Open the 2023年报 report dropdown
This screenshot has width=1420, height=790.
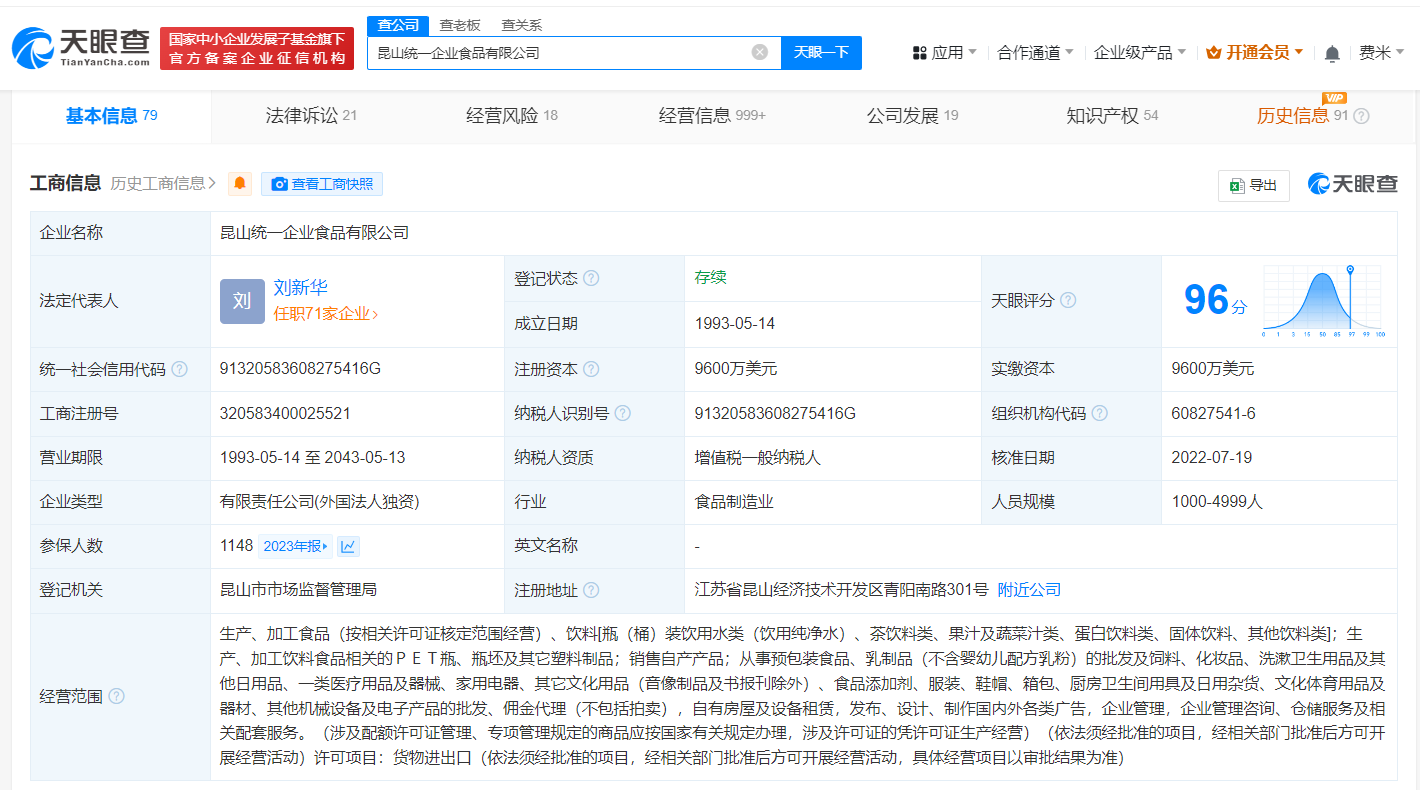click(295, 546)
